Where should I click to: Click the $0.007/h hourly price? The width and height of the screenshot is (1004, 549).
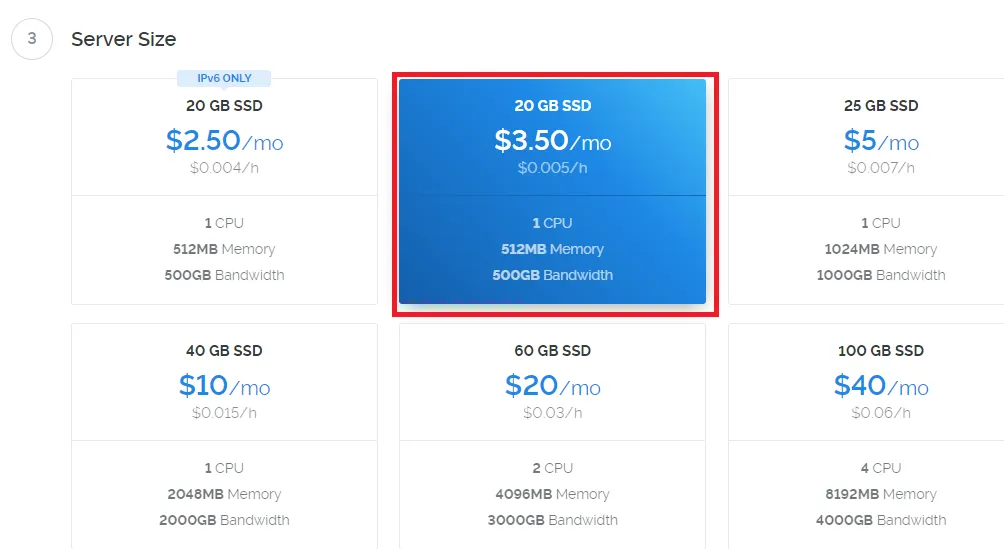pos(881,168)
